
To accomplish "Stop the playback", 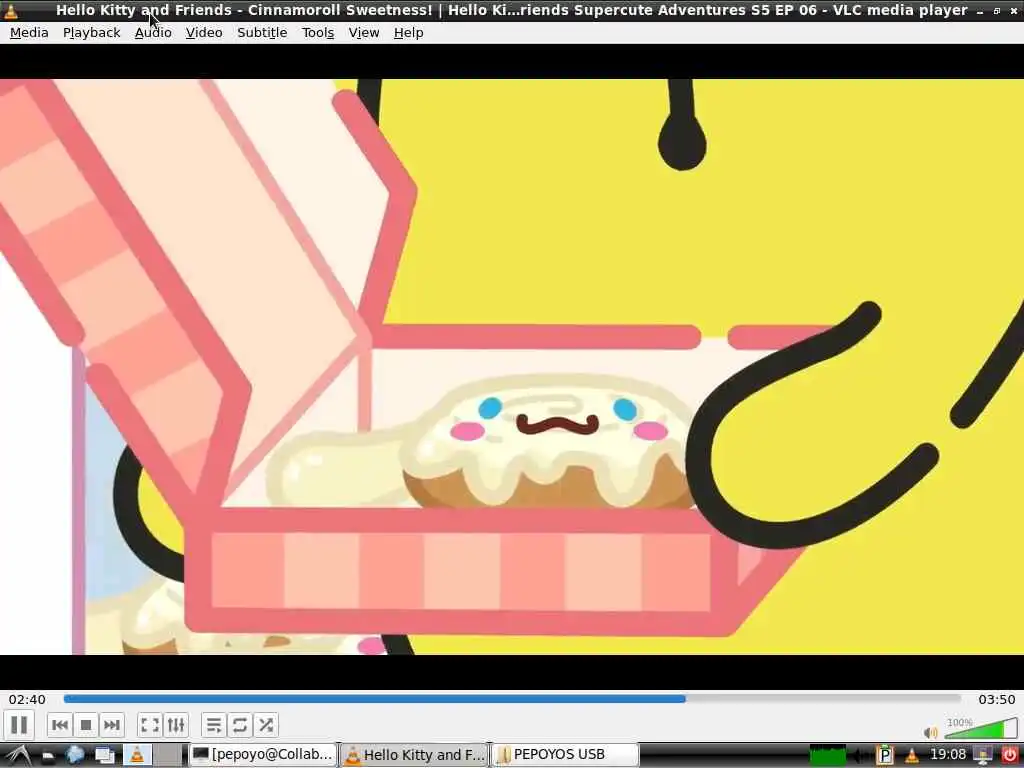I will (86, 725).
